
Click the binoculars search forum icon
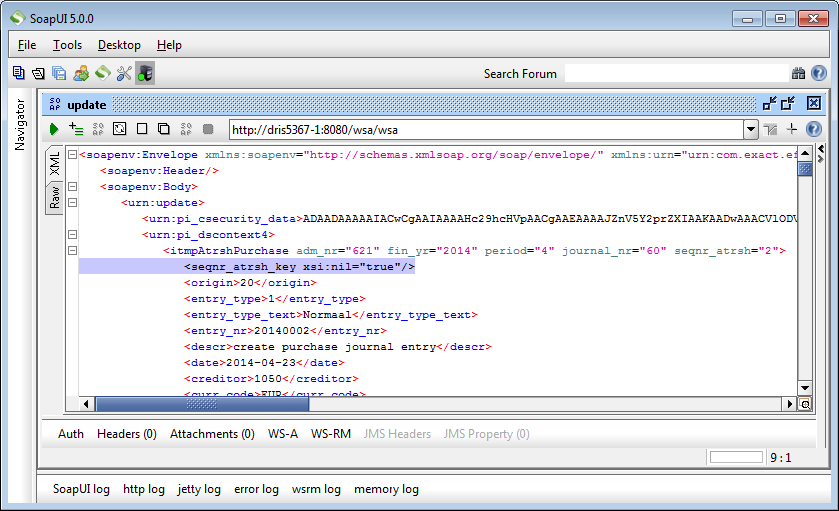tap(798, 73)
